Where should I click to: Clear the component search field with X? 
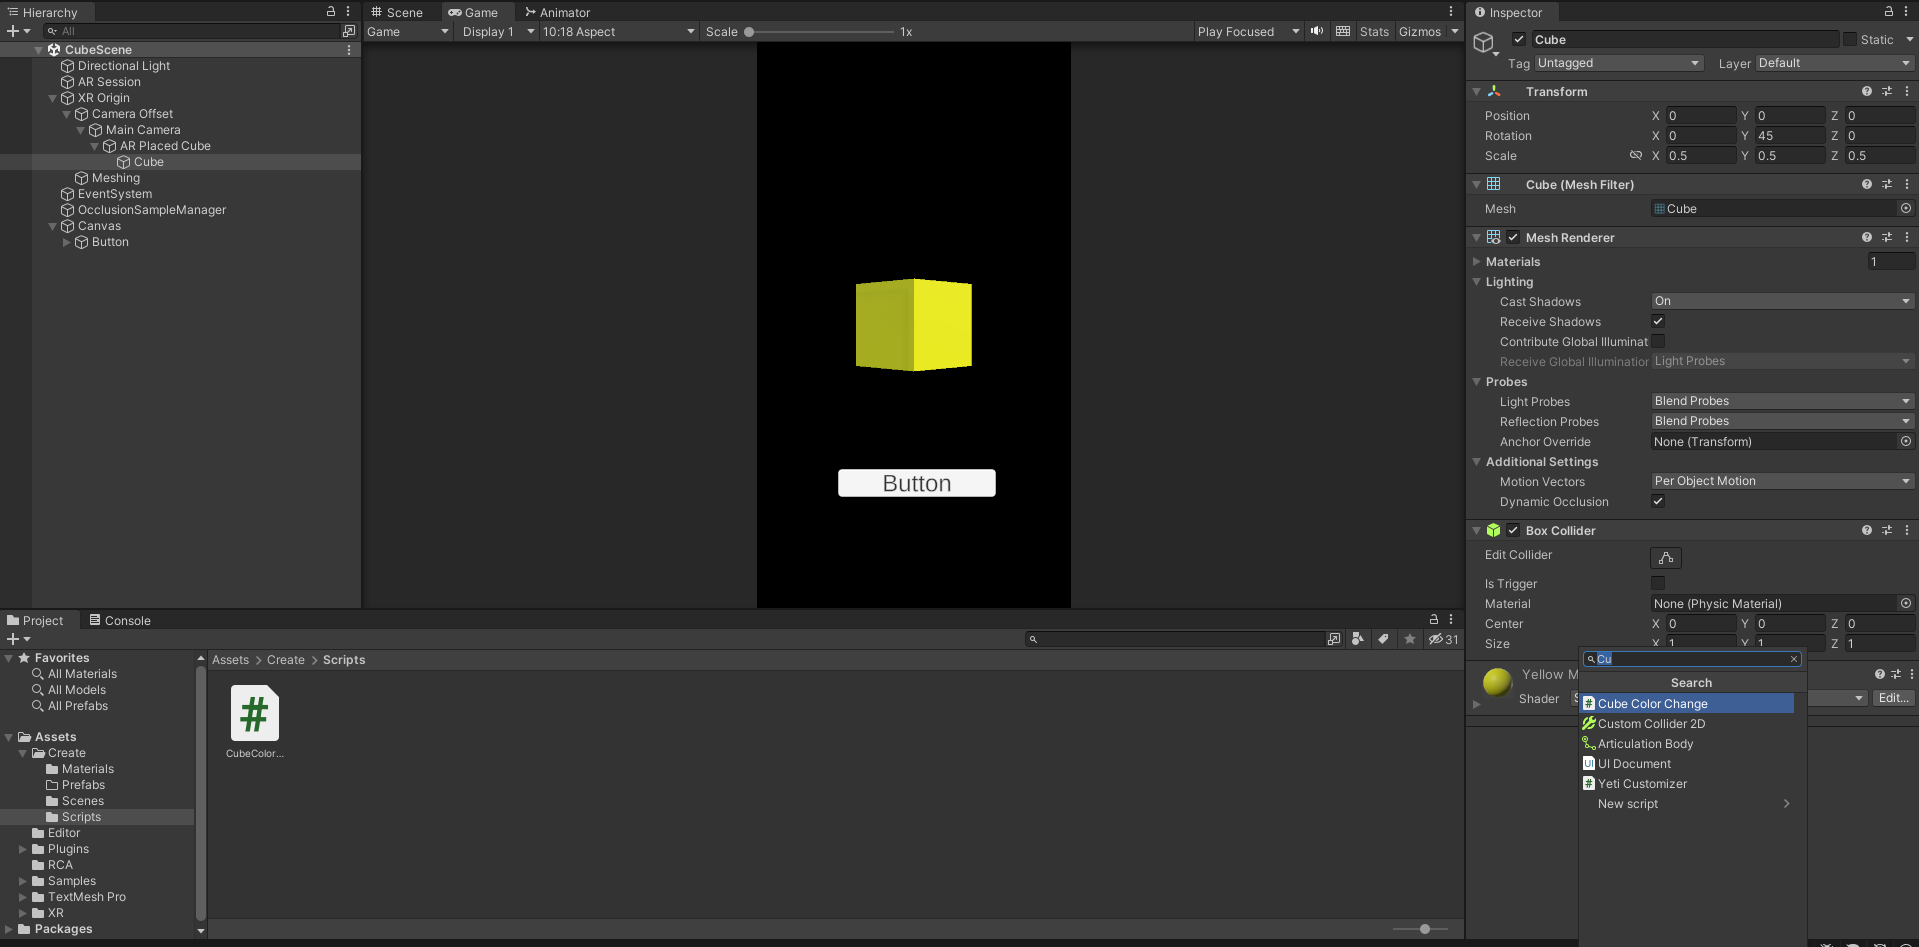[1794, 659]
